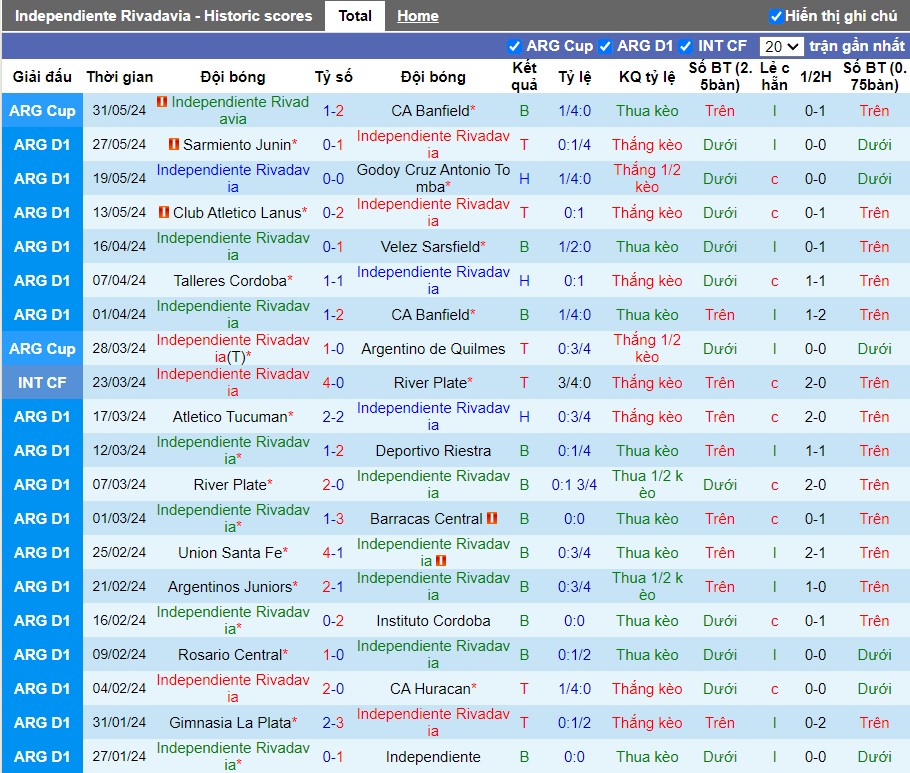Click the 0-2 score against Club Atletico Lanus

333,213
